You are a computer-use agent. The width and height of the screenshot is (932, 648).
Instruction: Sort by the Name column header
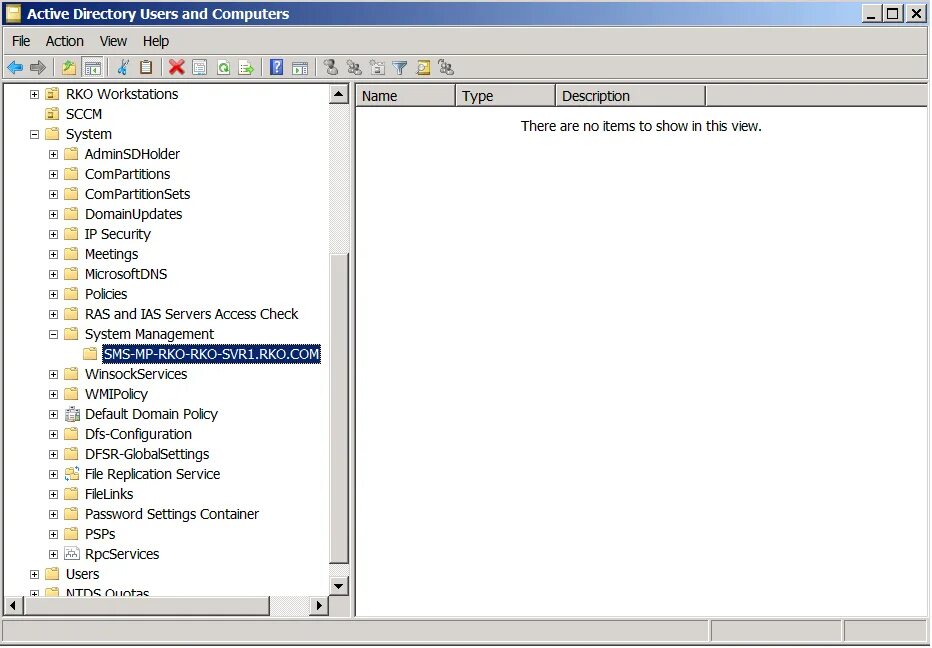[x=406, y=96]
